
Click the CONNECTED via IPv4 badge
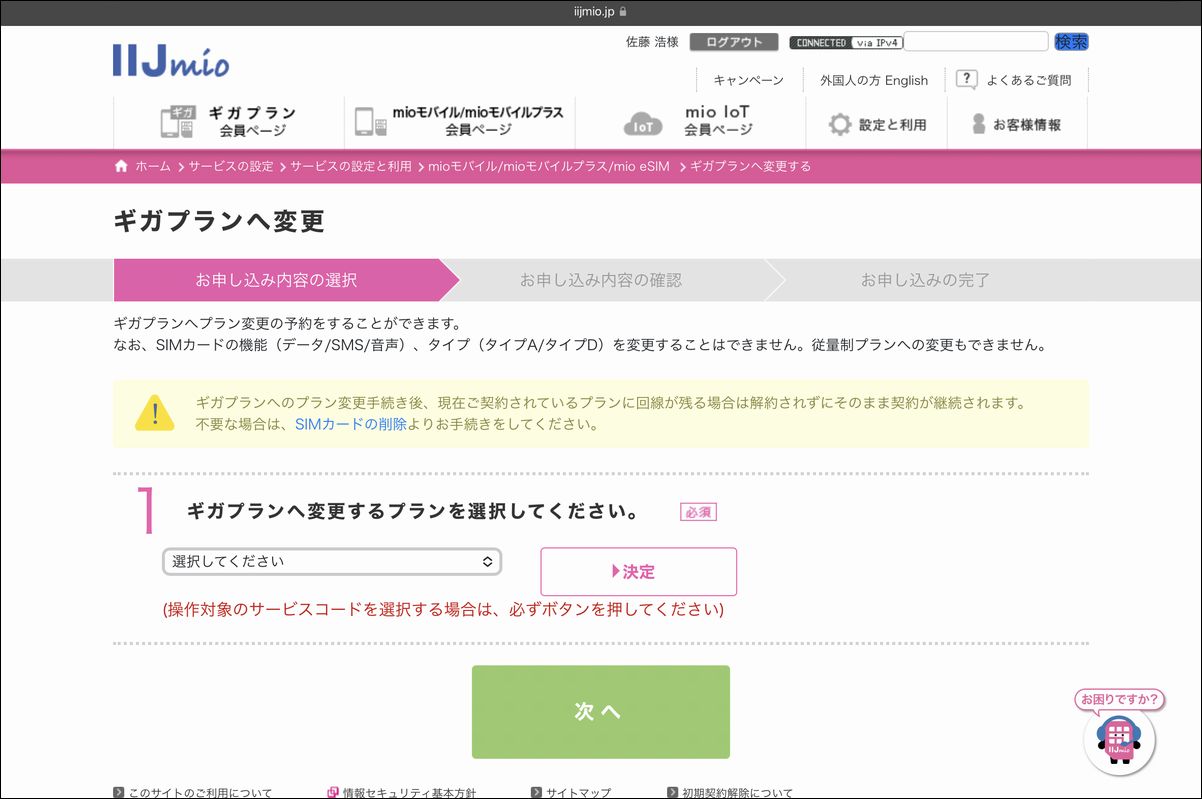[846, 43]
